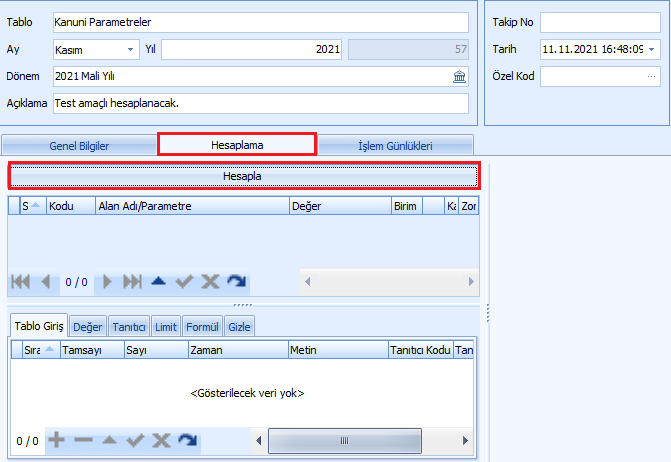Click the bank icon in Dönem field

459,77
